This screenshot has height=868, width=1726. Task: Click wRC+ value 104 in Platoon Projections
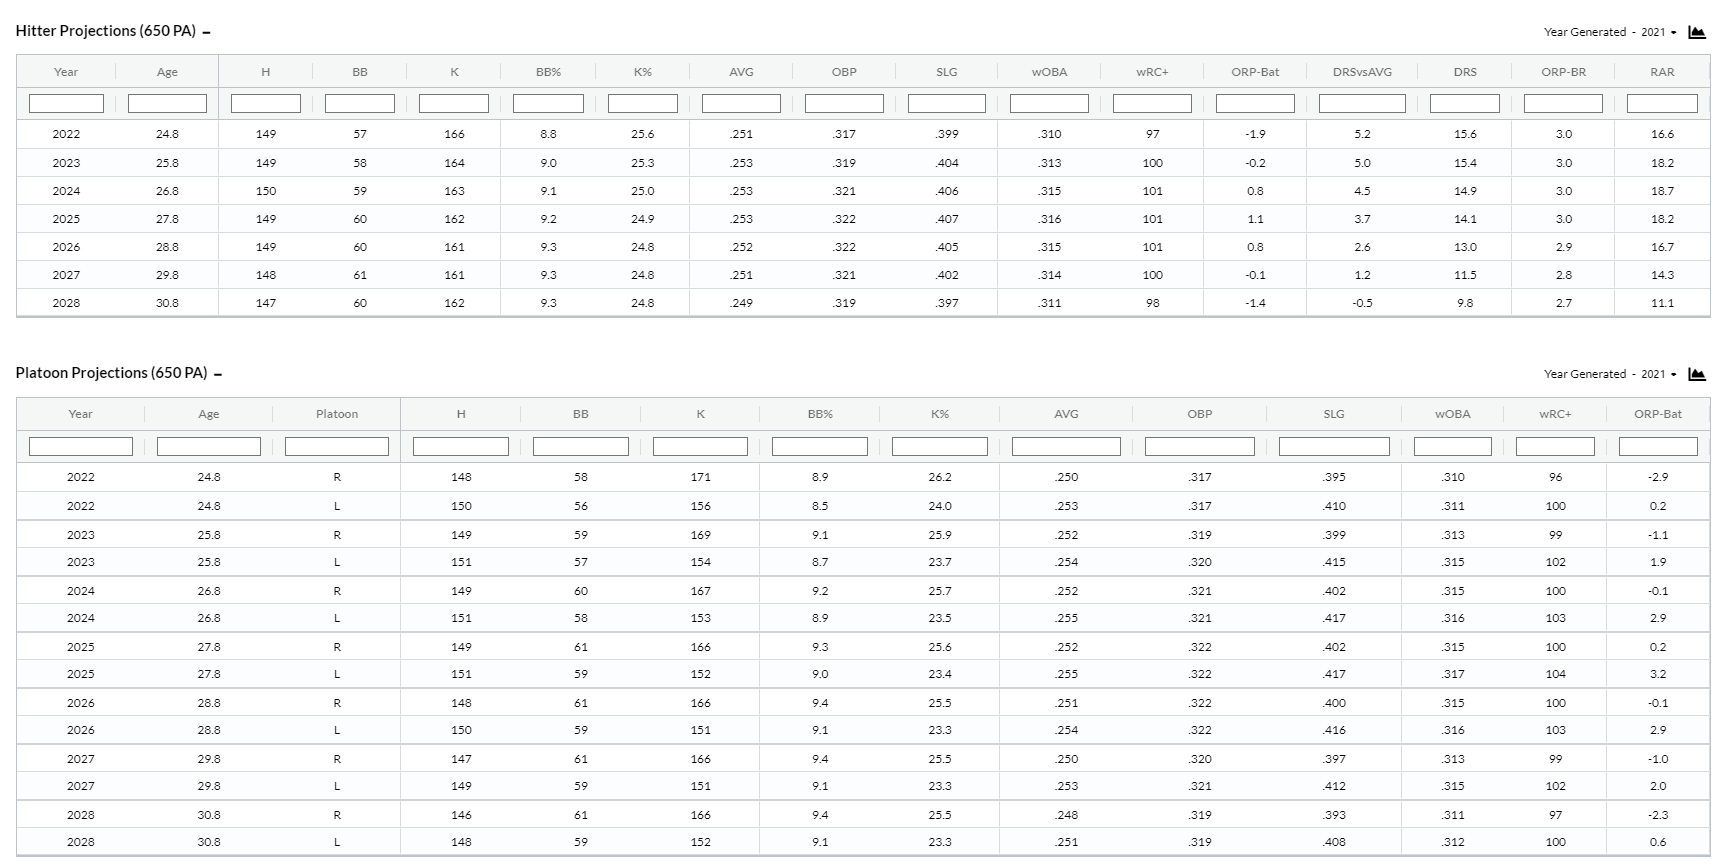pos(1555,675)
